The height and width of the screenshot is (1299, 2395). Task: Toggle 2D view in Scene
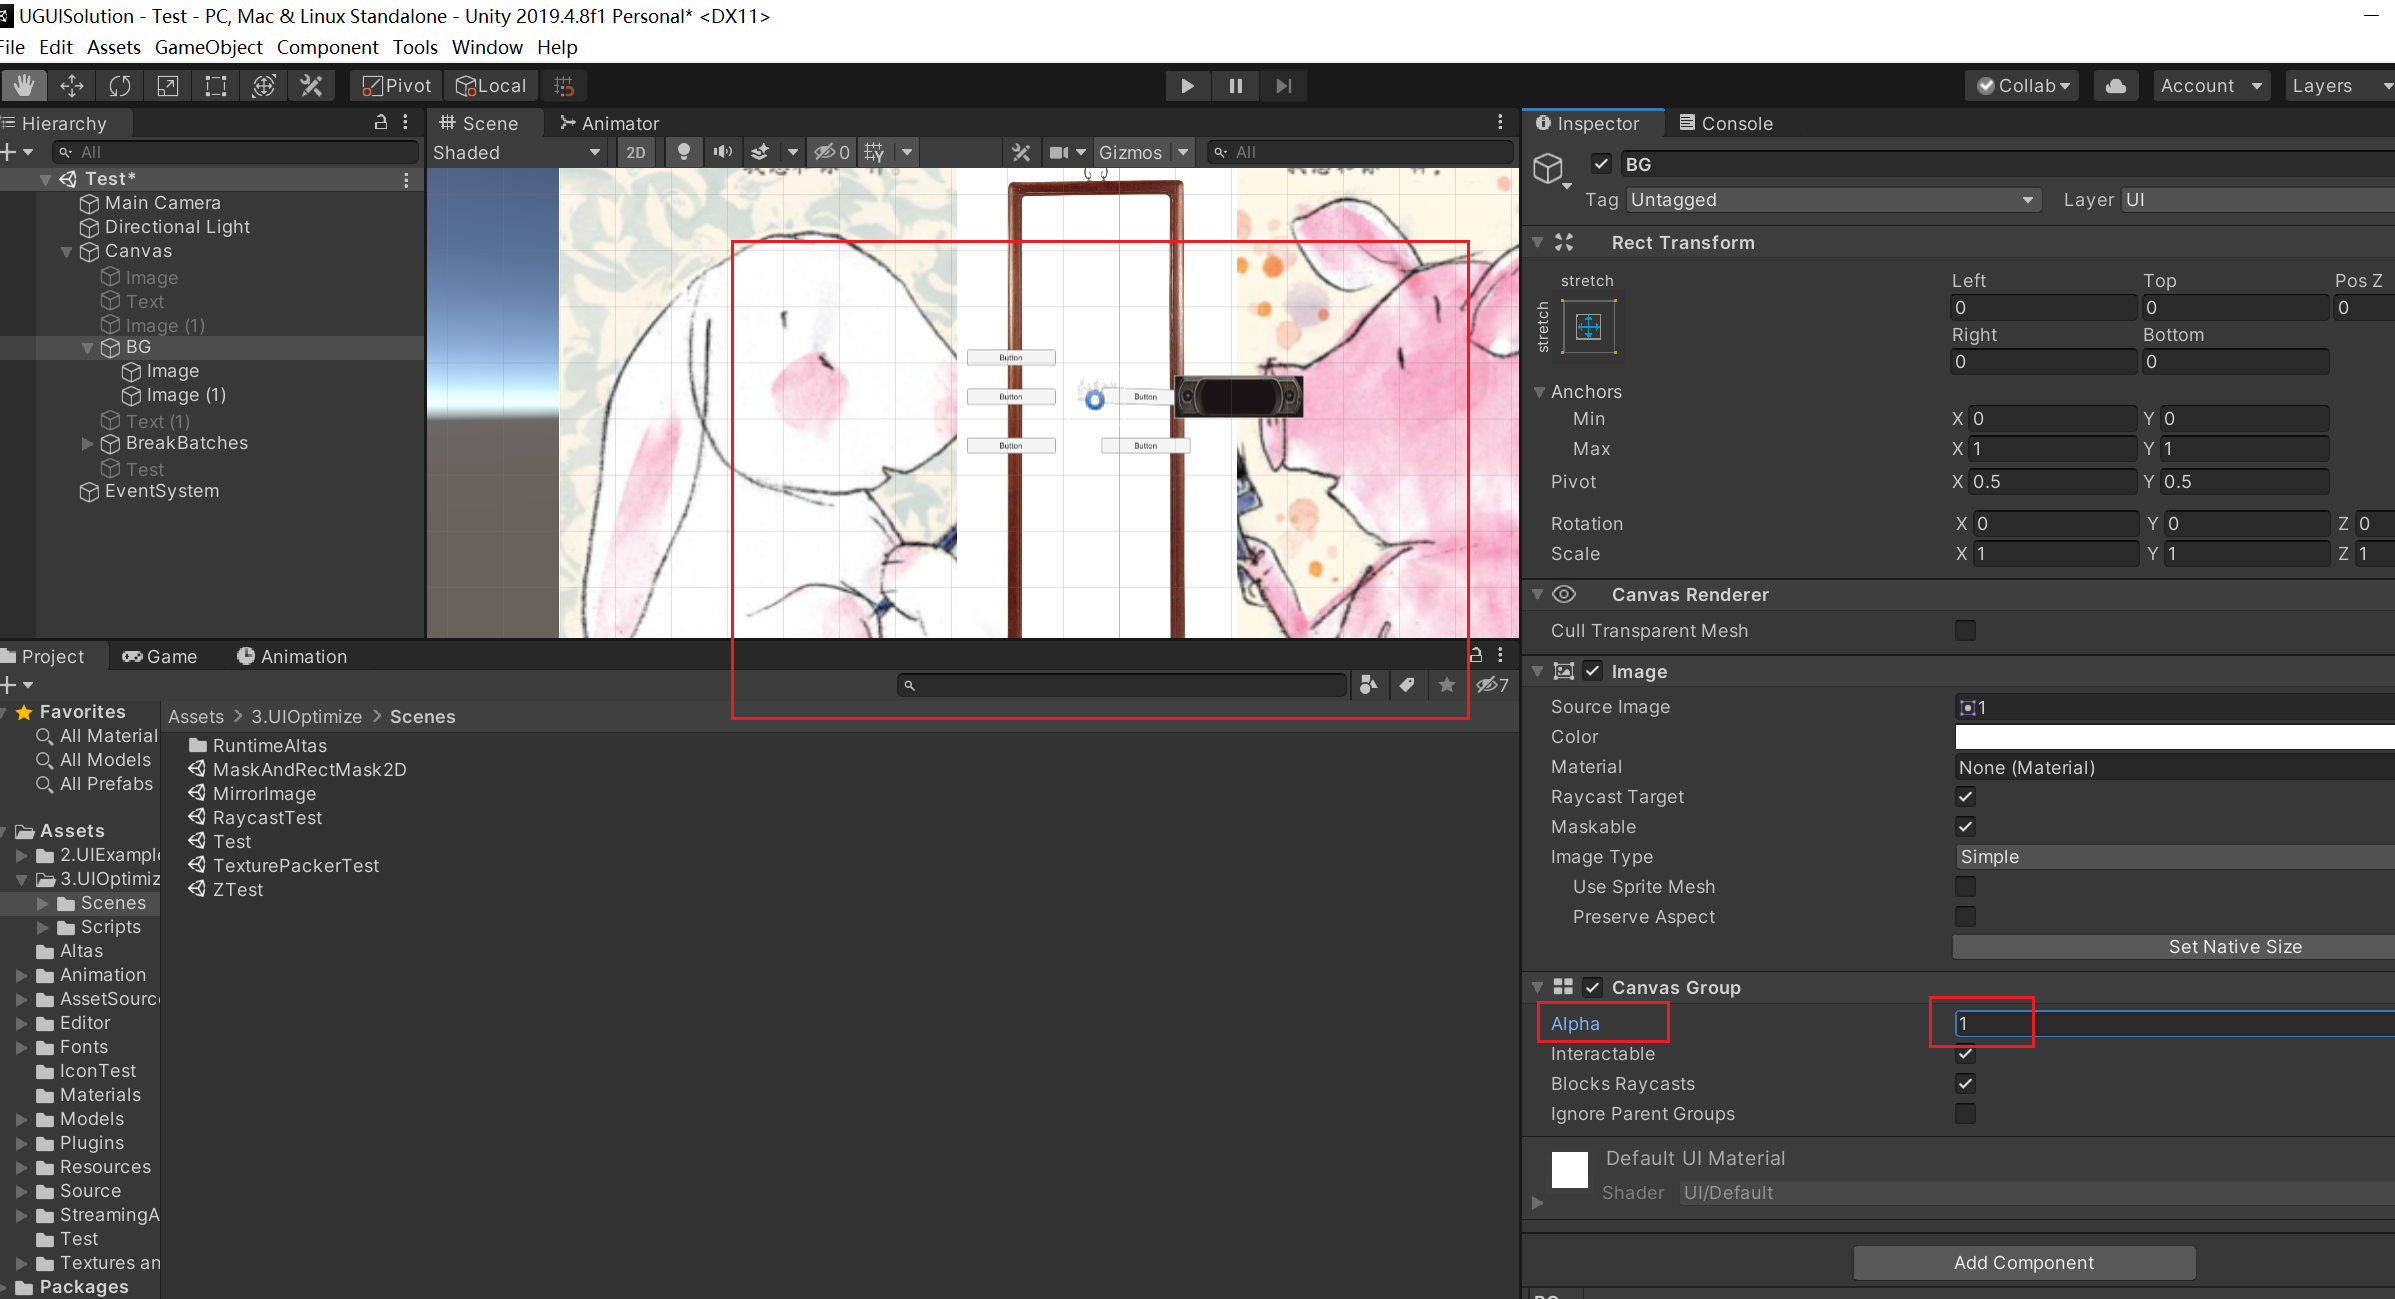[636, 152]
